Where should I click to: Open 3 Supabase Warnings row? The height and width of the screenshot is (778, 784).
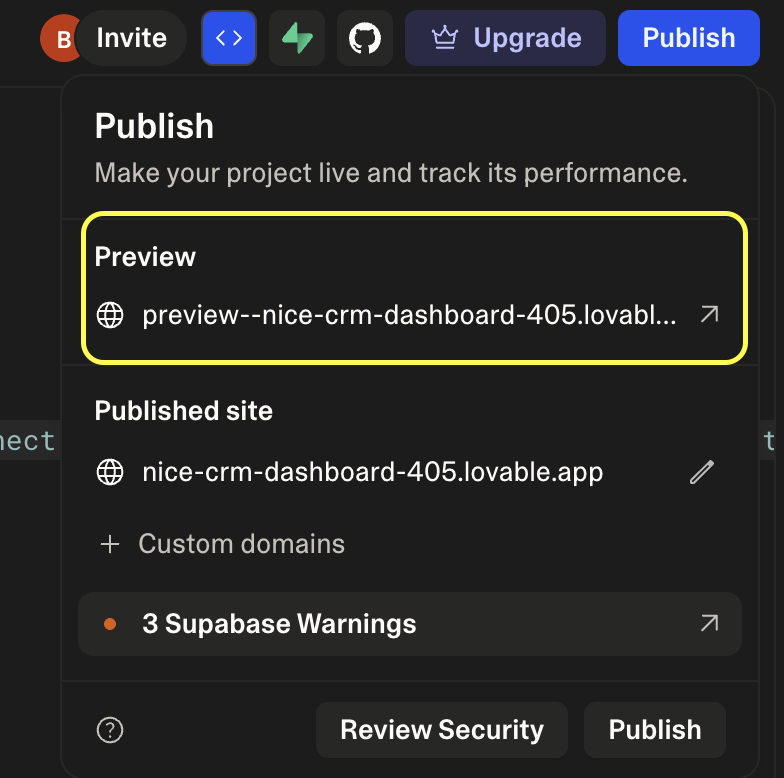410,624
